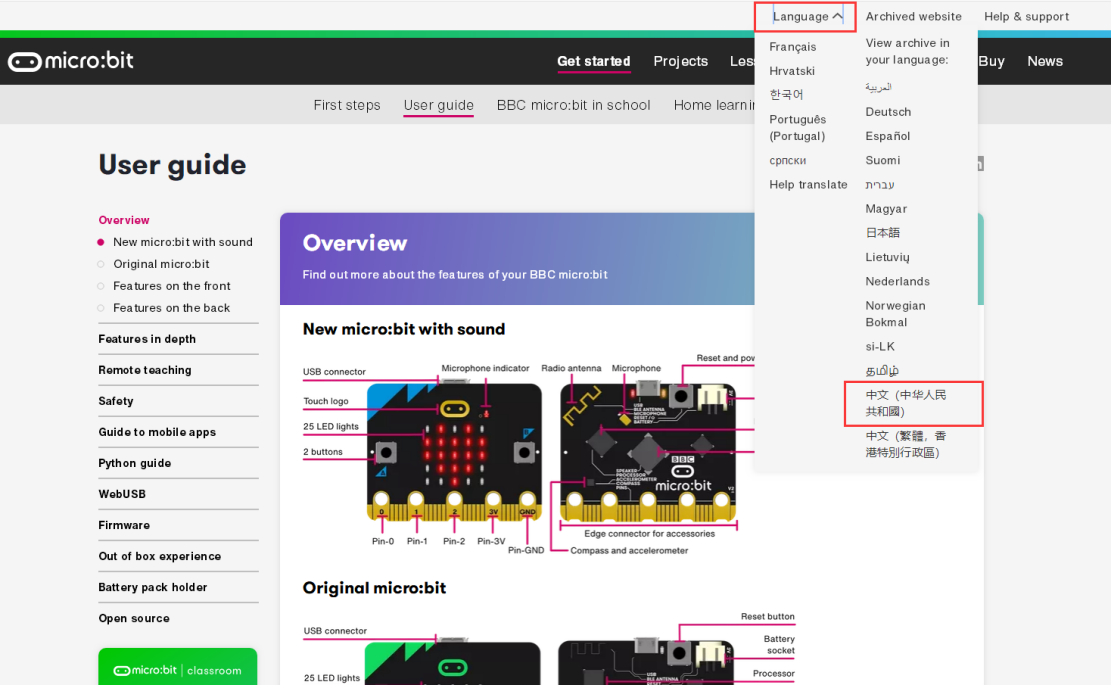
Task: Choose Magyar archive language
Action: pyautogui.click(x=886, y=209)
